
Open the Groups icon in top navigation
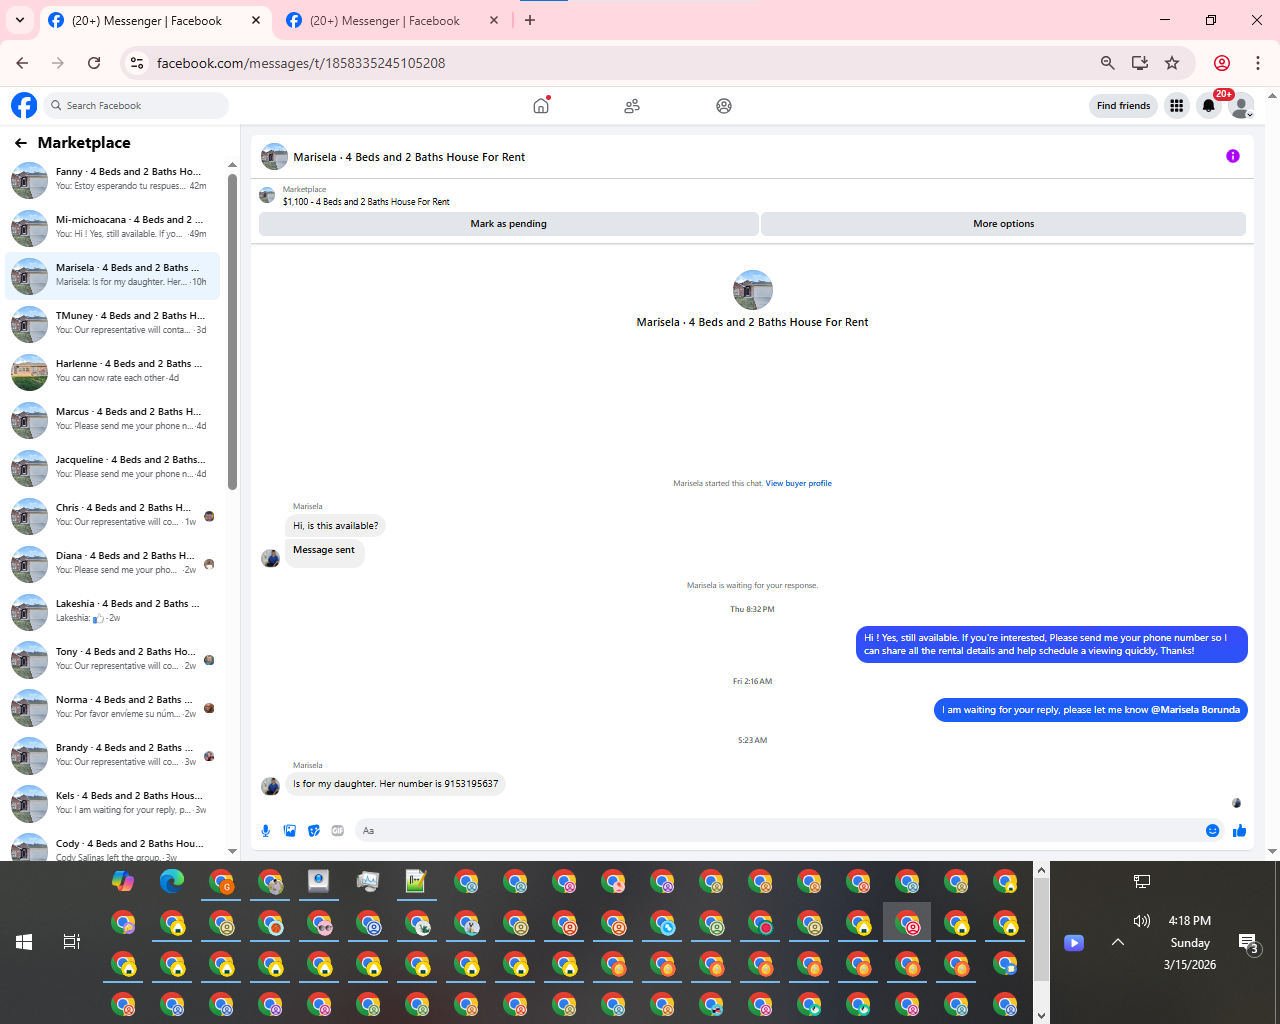(x=724, y=105)
